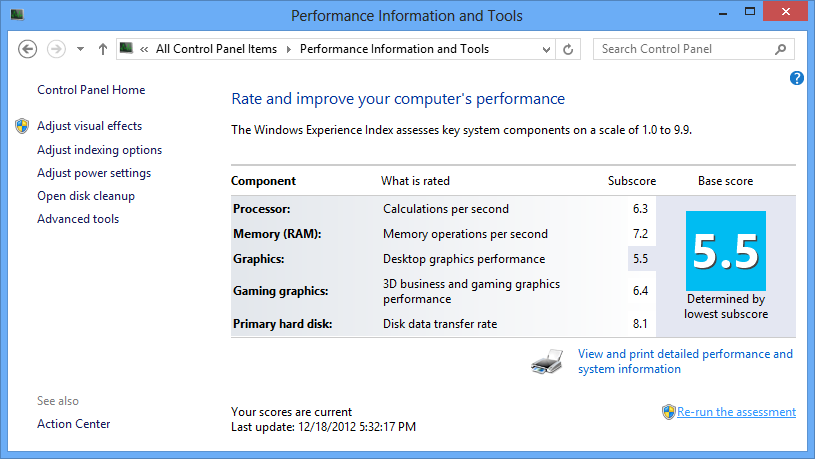Click the shield icon next to Re-run
This screenshot has height=459, width=815.
click(x=668, y=412)
